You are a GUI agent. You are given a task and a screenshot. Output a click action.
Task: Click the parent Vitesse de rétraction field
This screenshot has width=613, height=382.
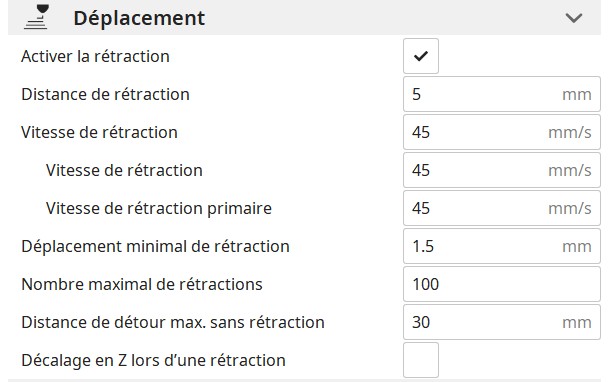tap(502, 132)
